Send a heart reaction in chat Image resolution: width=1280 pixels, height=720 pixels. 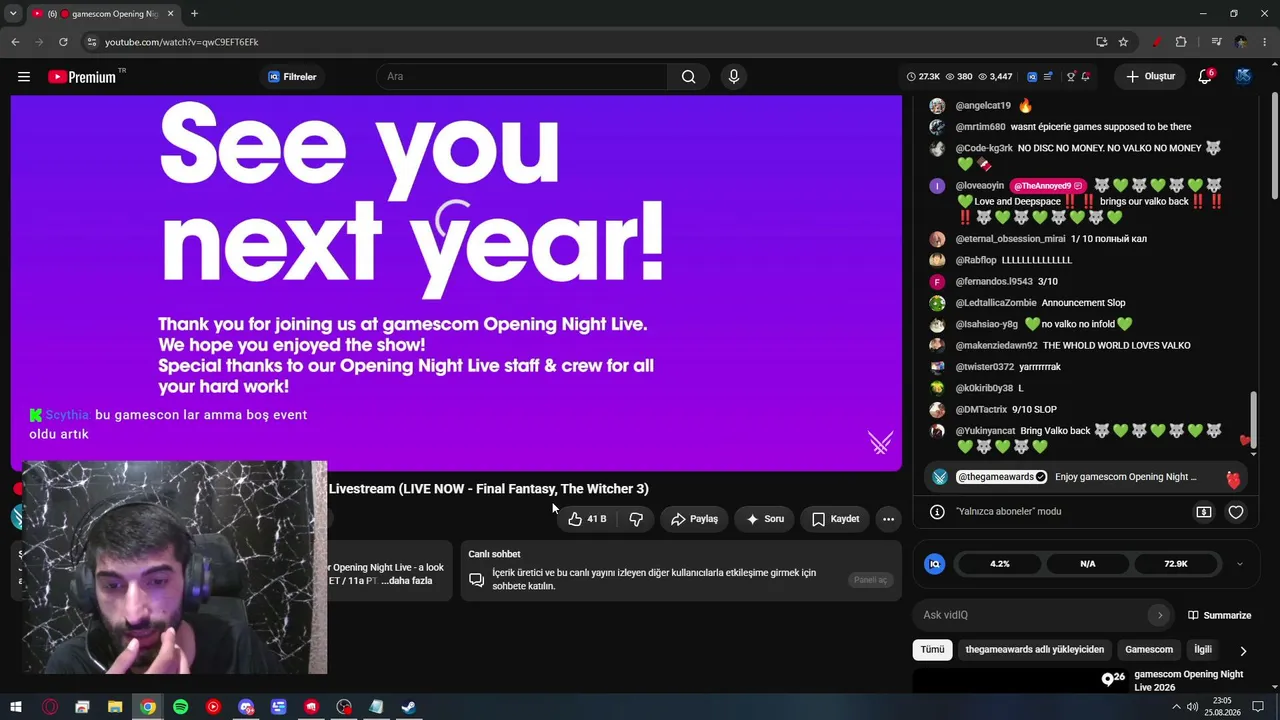[1236, 512]
